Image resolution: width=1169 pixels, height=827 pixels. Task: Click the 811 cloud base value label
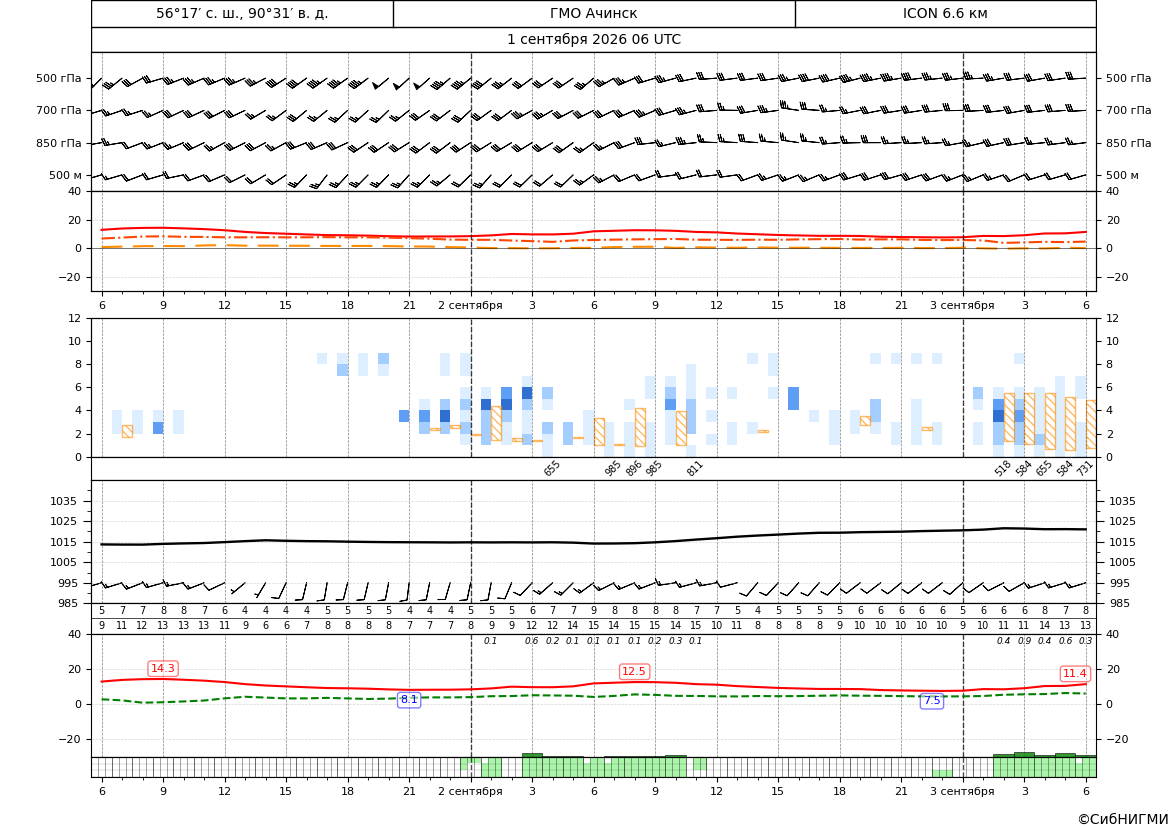pos(695,468)
